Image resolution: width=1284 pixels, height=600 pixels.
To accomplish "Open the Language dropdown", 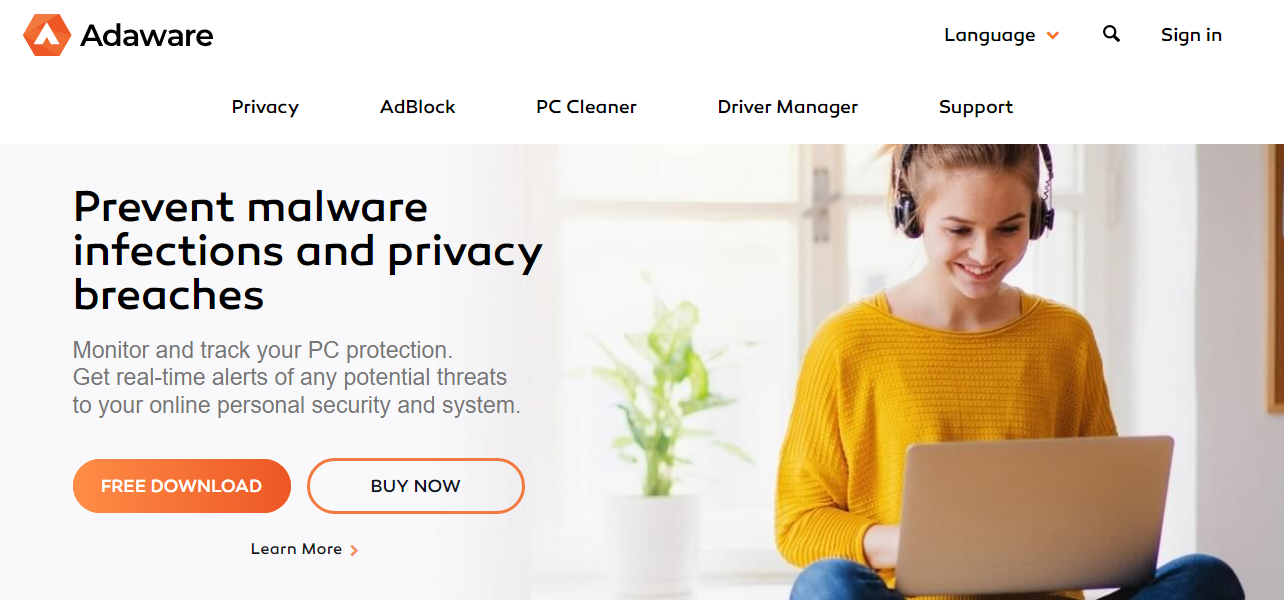I will point(1001,35).
